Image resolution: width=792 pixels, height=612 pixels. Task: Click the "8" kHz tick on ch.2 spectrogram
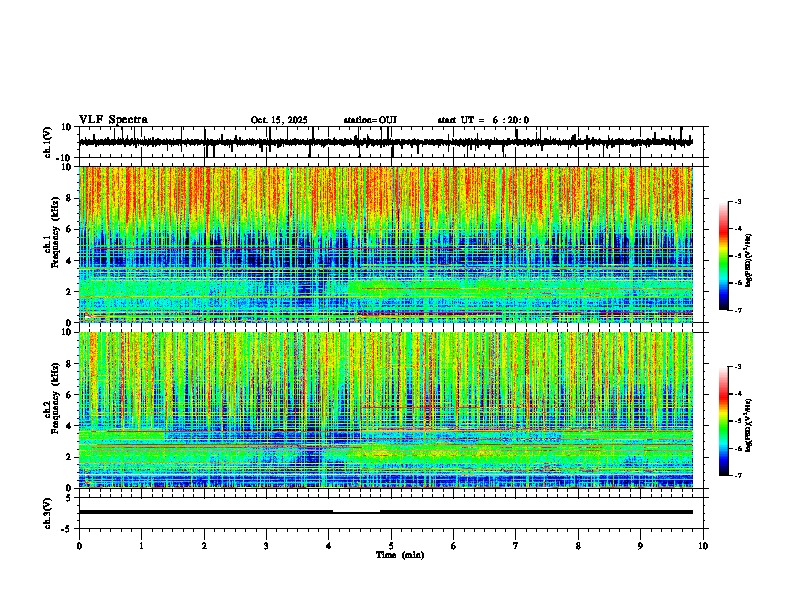click(71, 364)
